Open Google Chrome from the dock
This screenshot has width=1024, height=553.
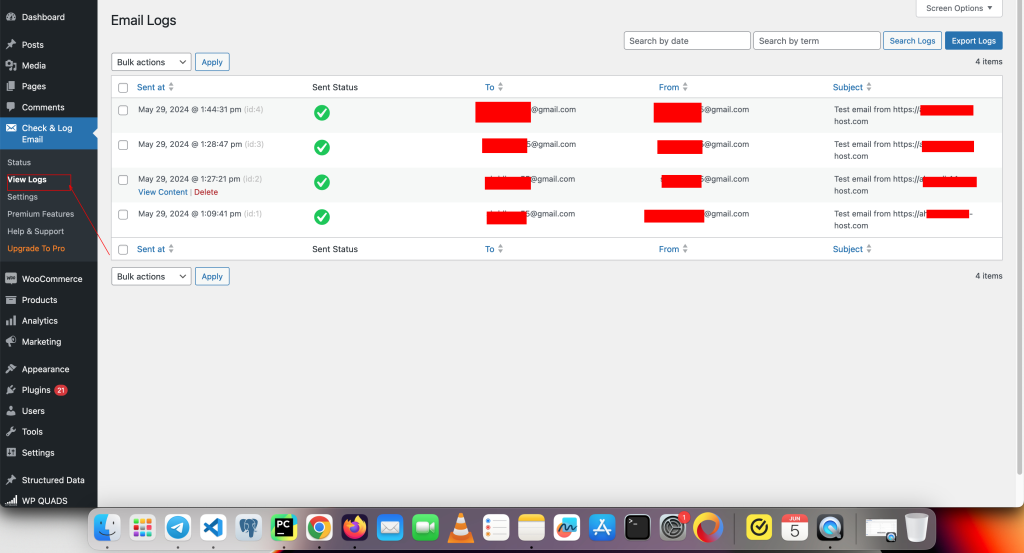click(319, 528)
